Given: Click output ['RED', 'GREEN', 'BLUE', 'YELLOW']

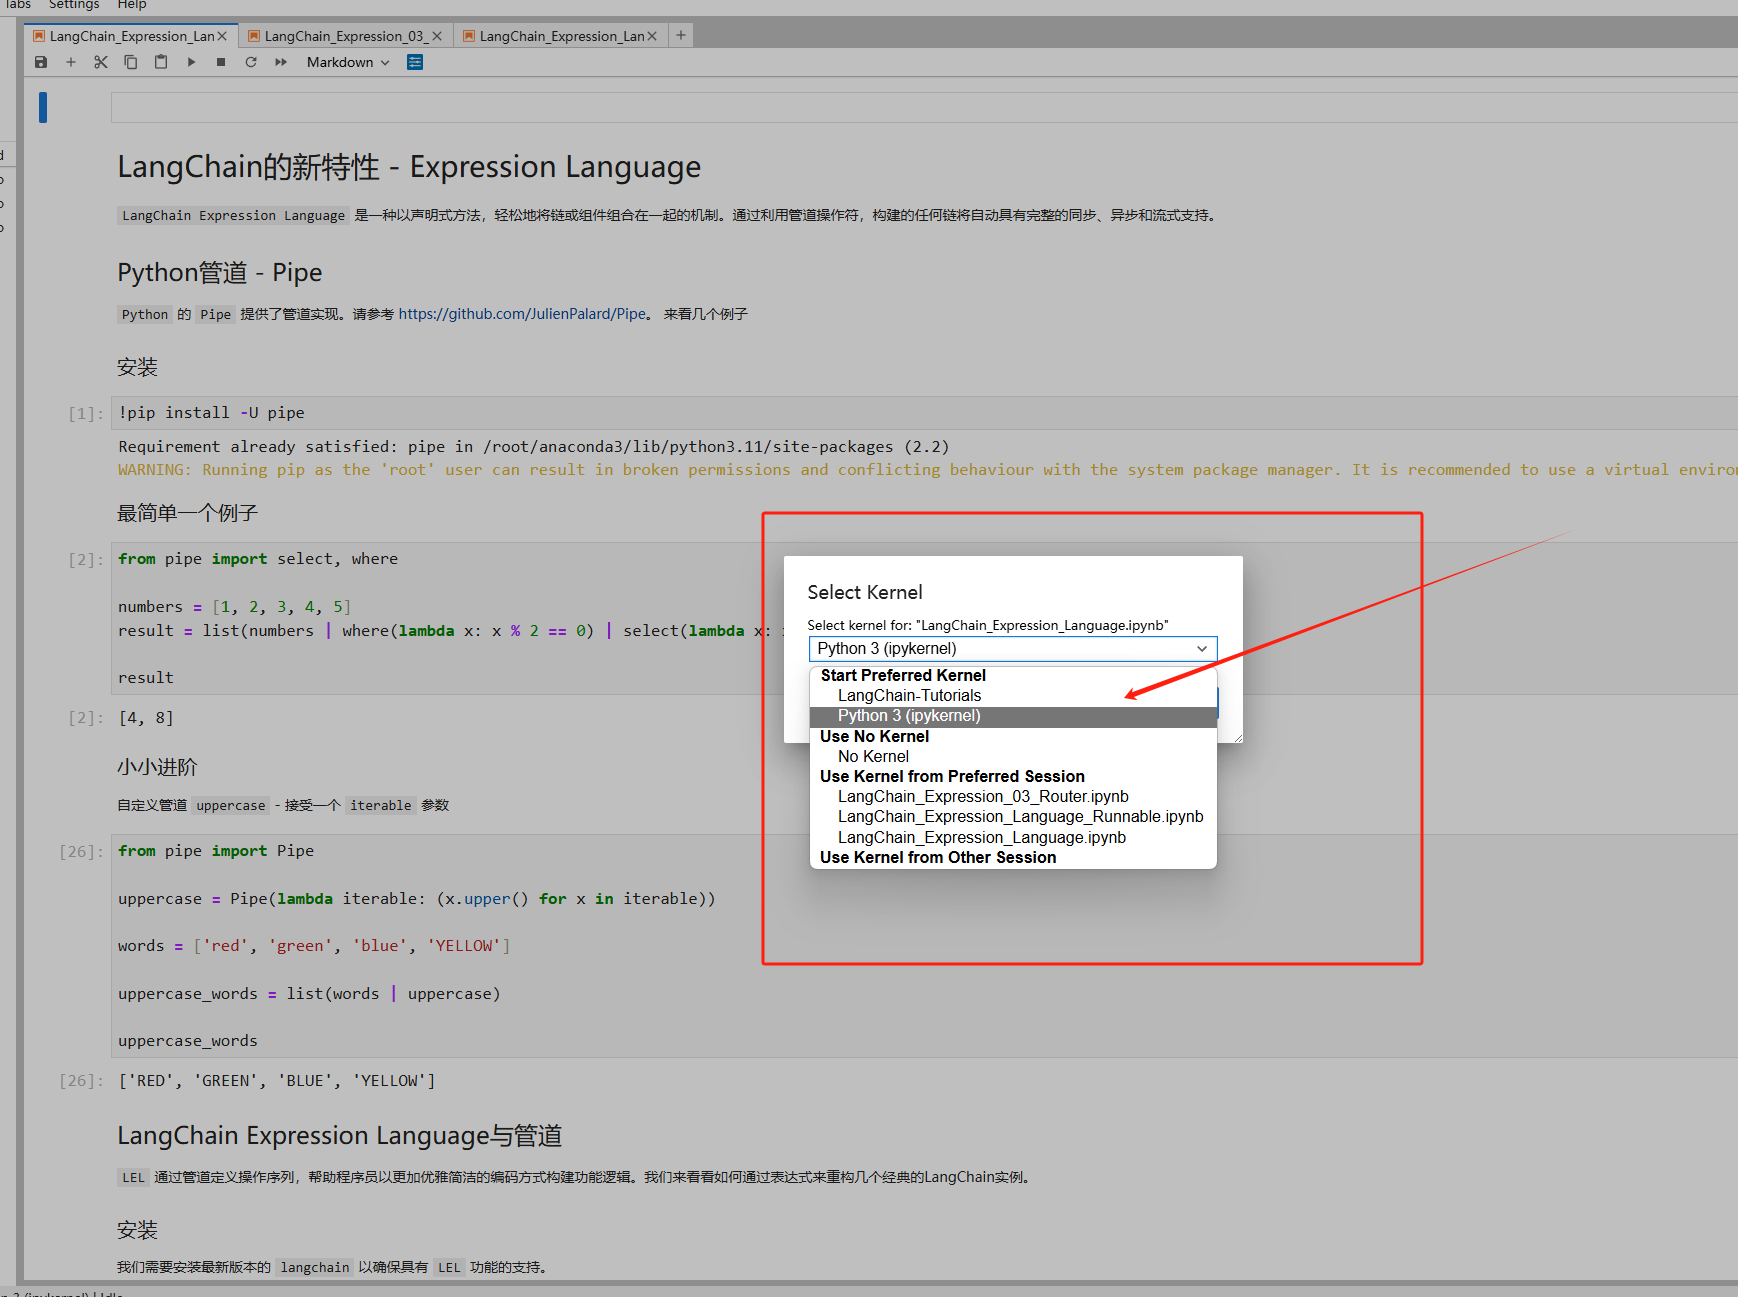Looking at the screenshot, I should [x=277, y=1081].
